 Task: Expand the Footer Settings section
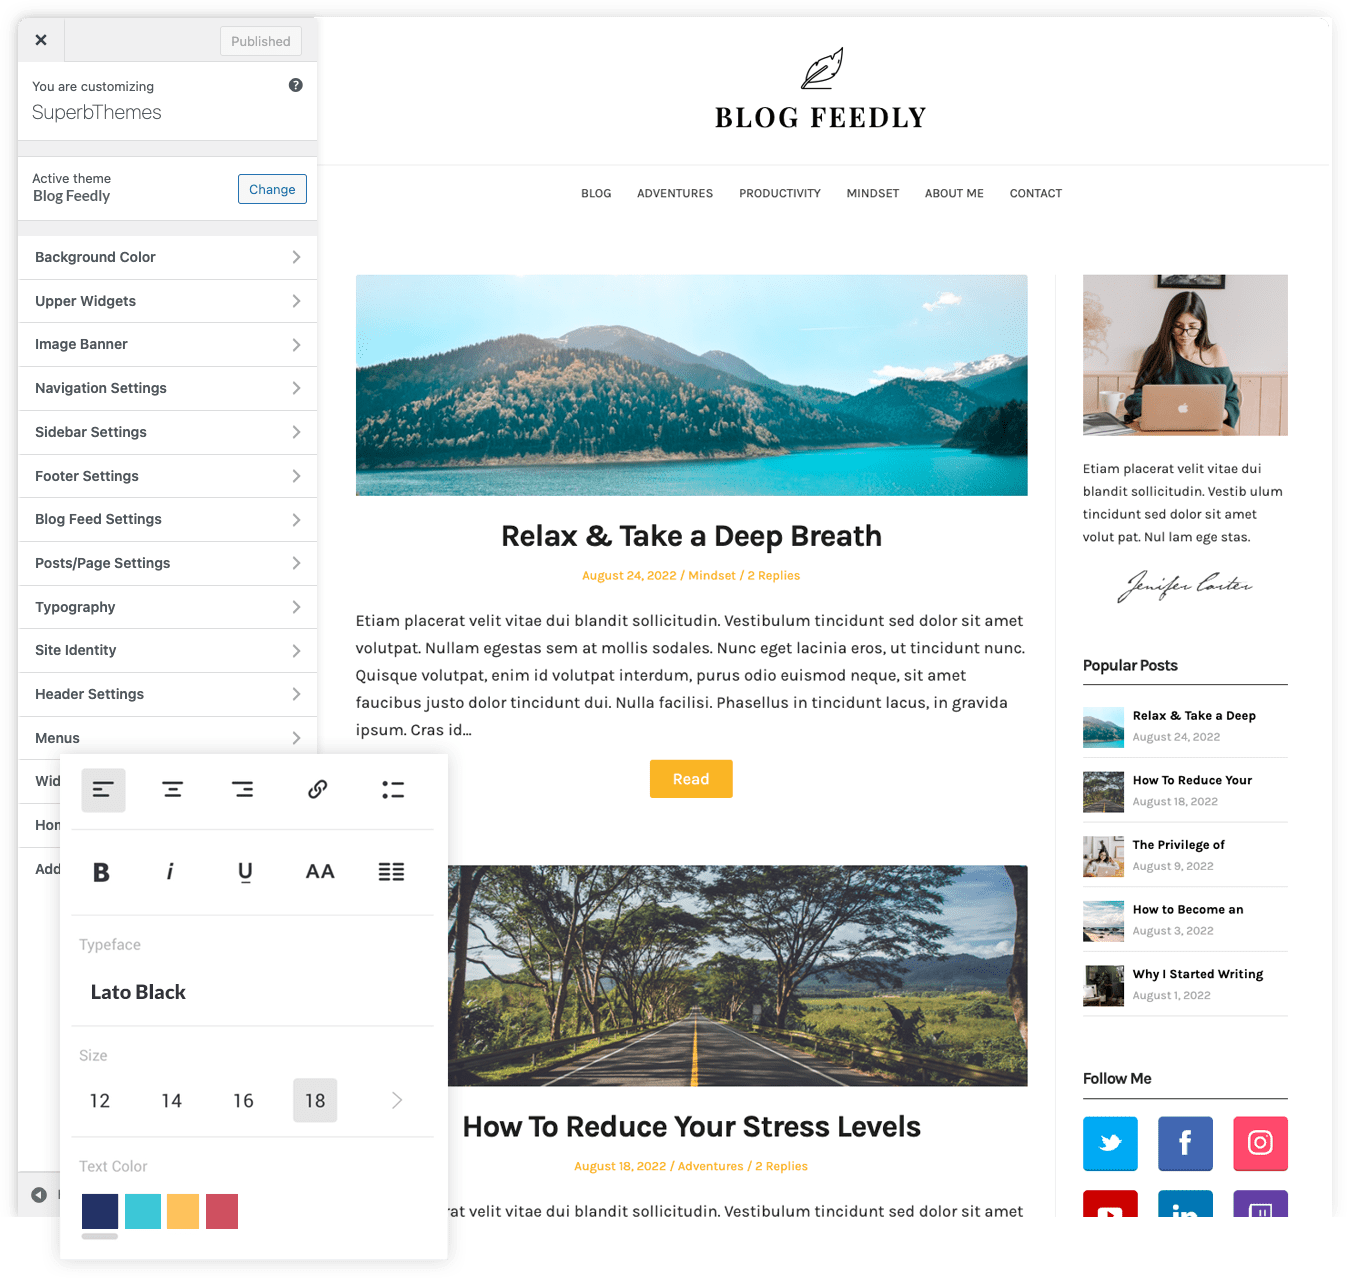(x=168, y=476)
